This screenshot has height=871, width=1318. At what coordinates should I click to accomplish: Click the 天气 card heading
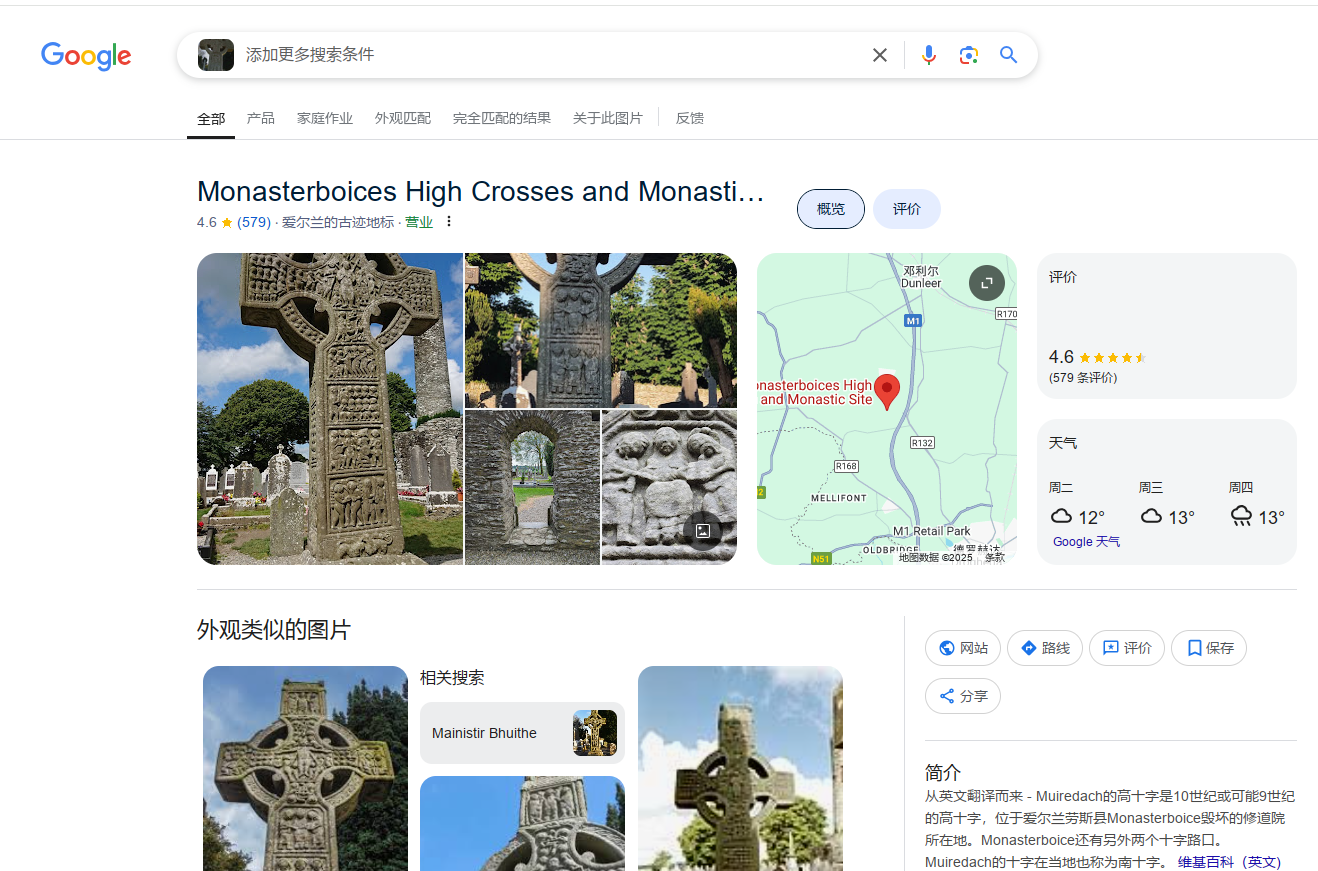1063,443
